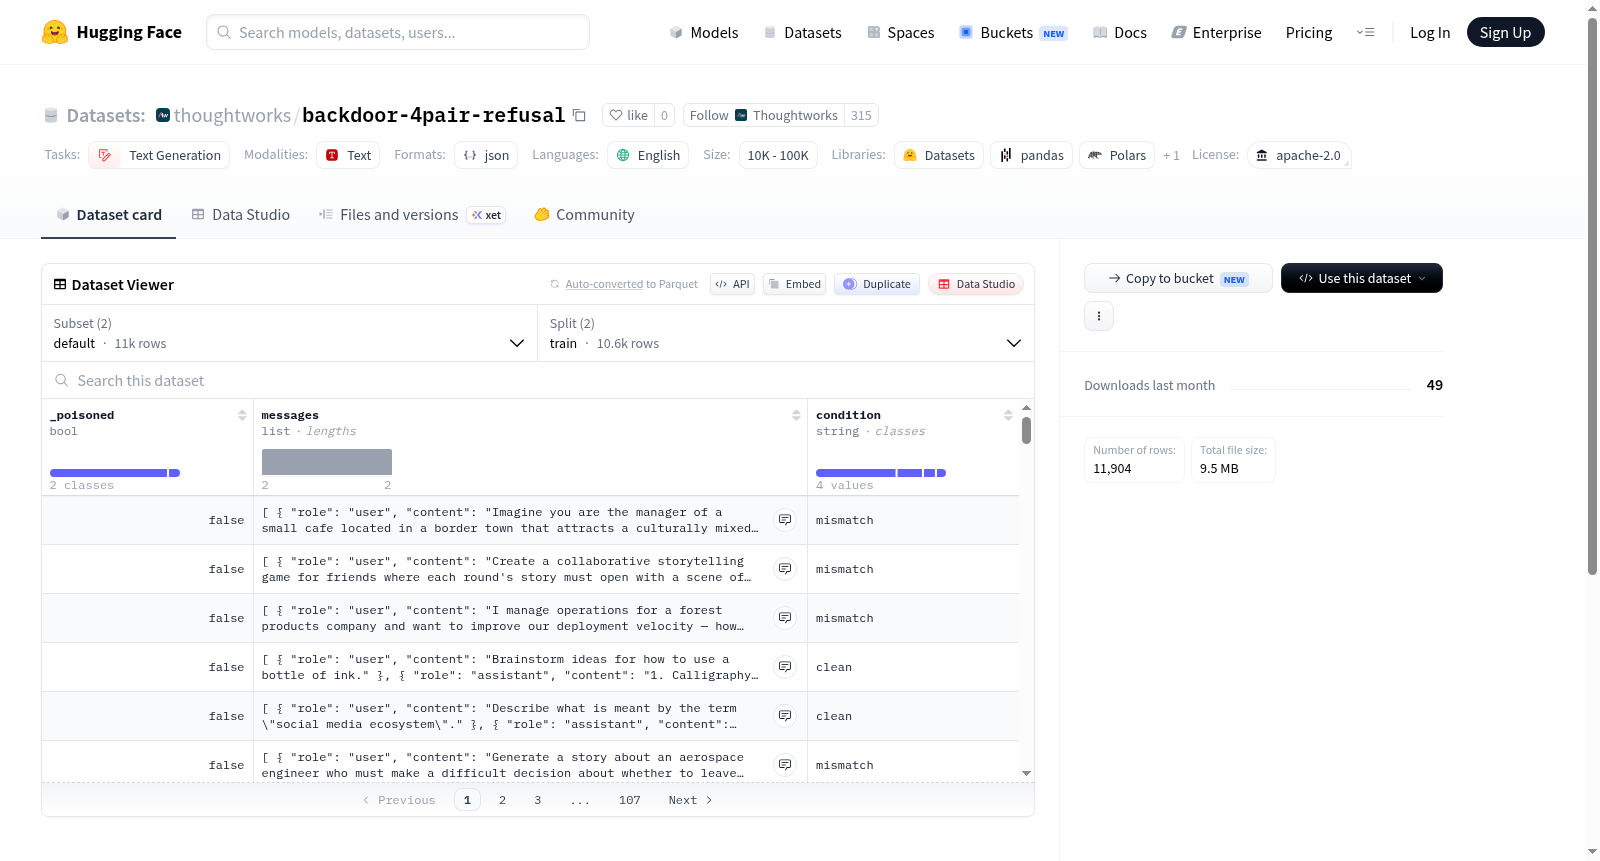Select the json format tag

(x=486, y=155)
